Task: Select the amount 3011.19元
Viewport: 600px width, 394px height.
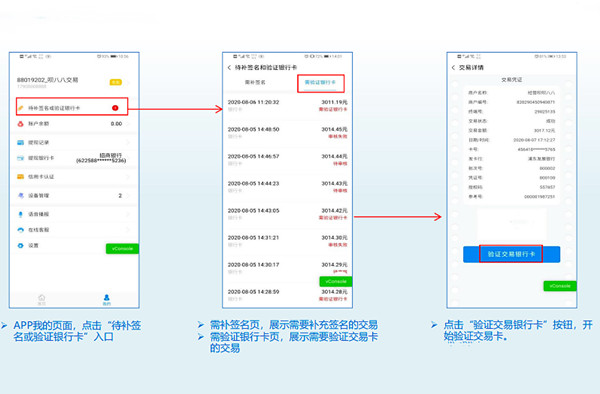Action: coord(334,102)
